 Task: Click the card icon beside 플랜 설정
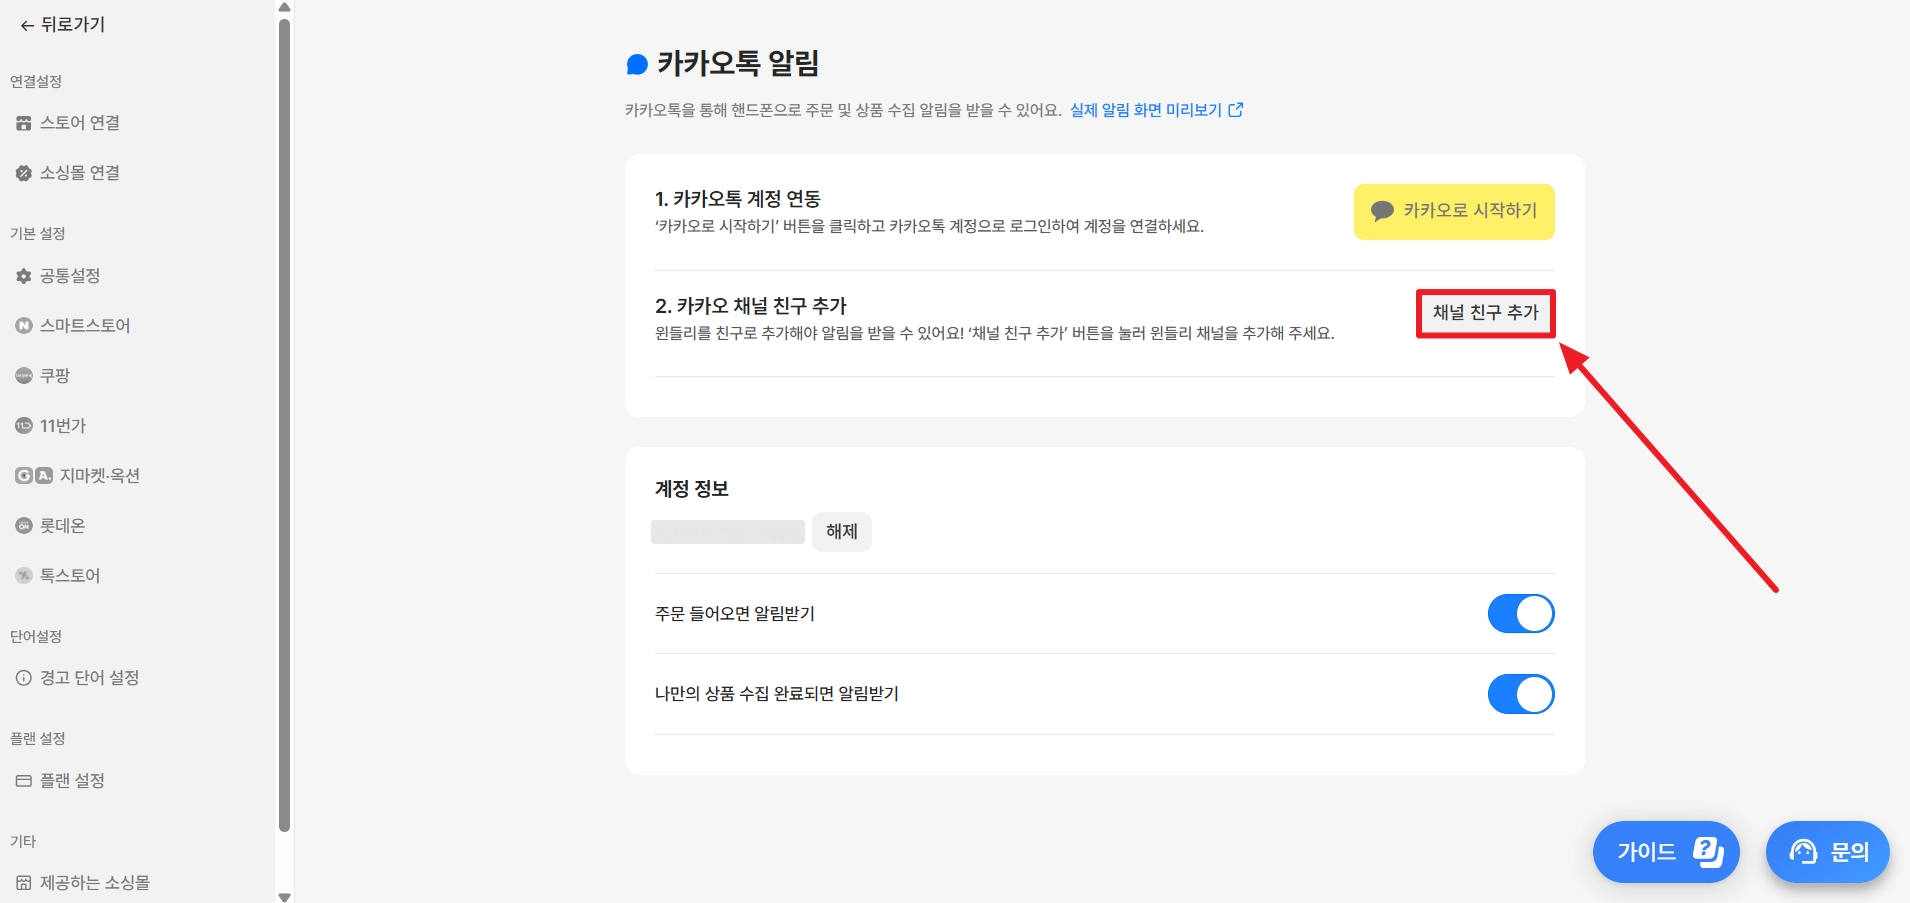click(x=24, y=781)
